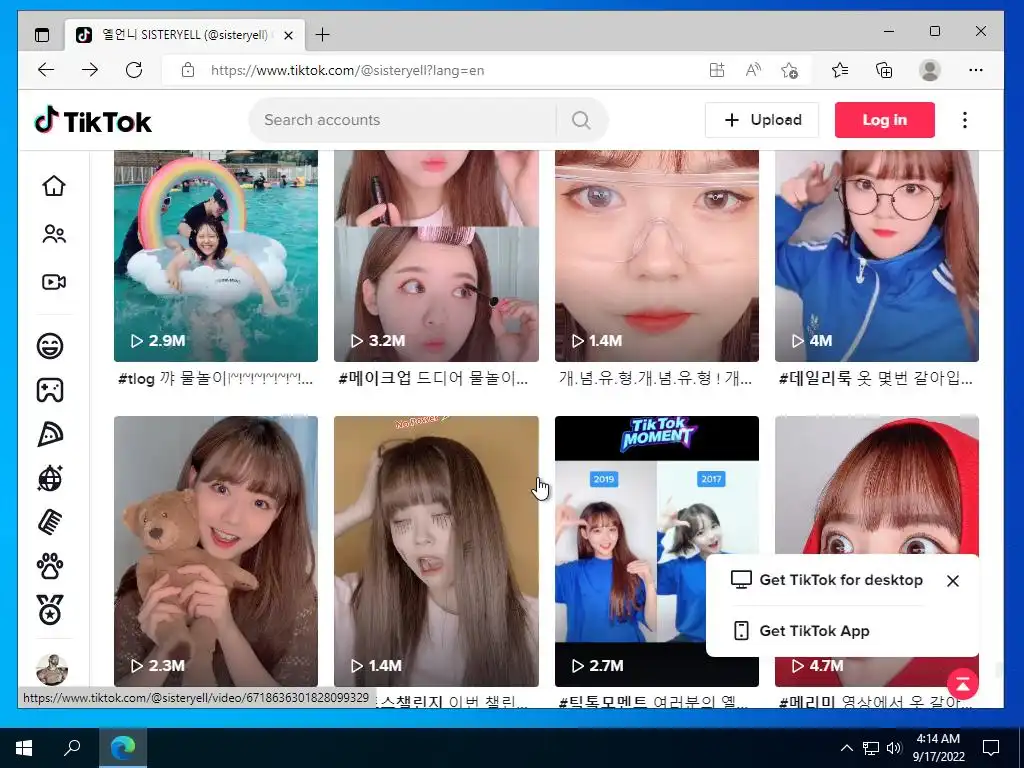
Task: Open the Windows Start menu
Action: pyautogui.click(x=24, y=747)
